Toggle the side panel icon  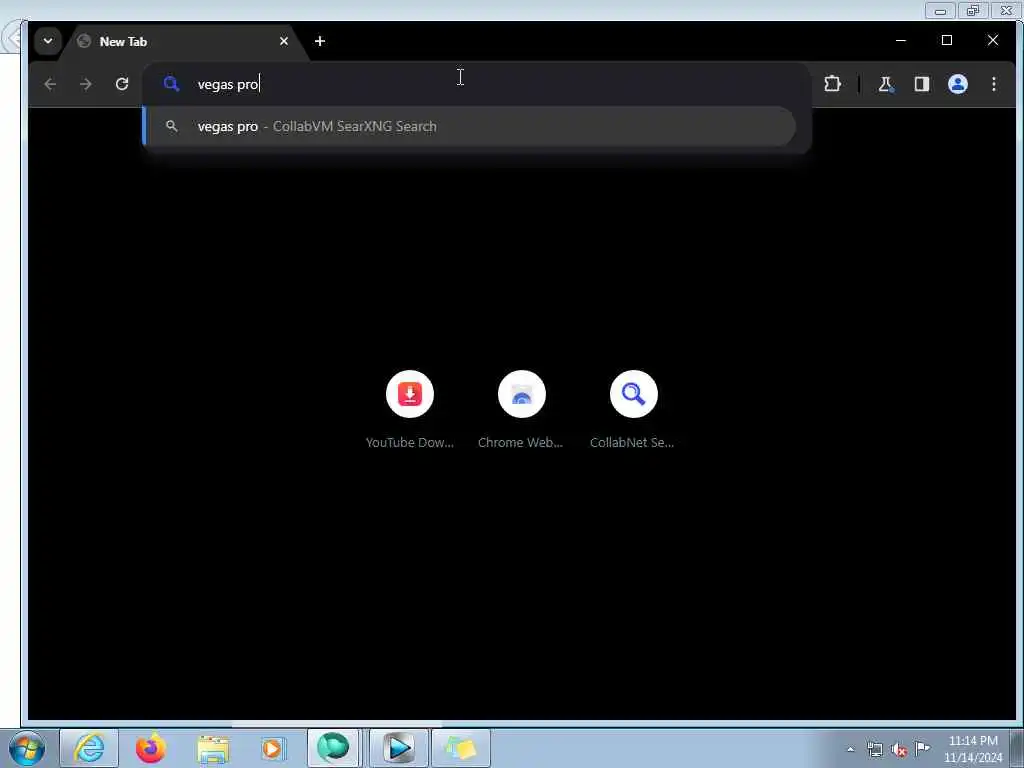pyautogui.click(x=921, y=84)
